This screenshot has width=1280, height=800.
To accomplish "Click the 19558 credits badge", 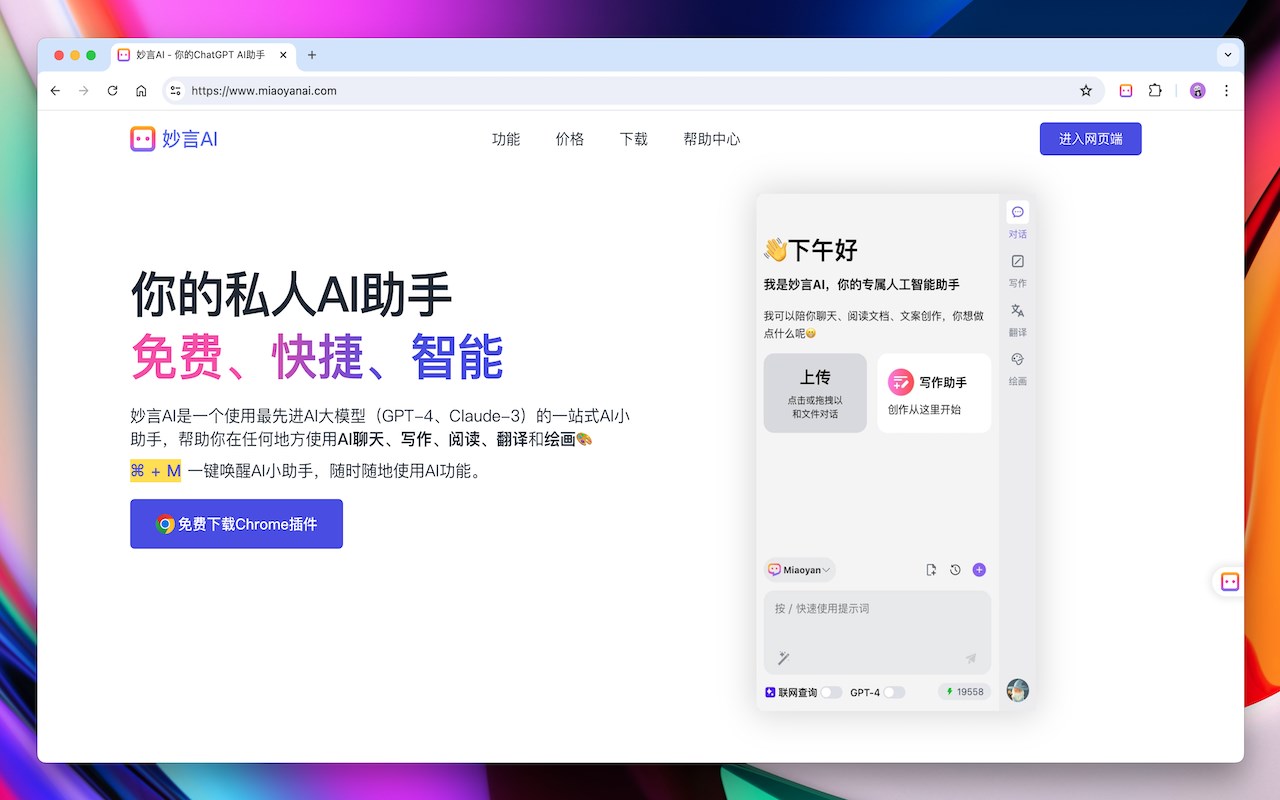I will [x=964, y=692].
